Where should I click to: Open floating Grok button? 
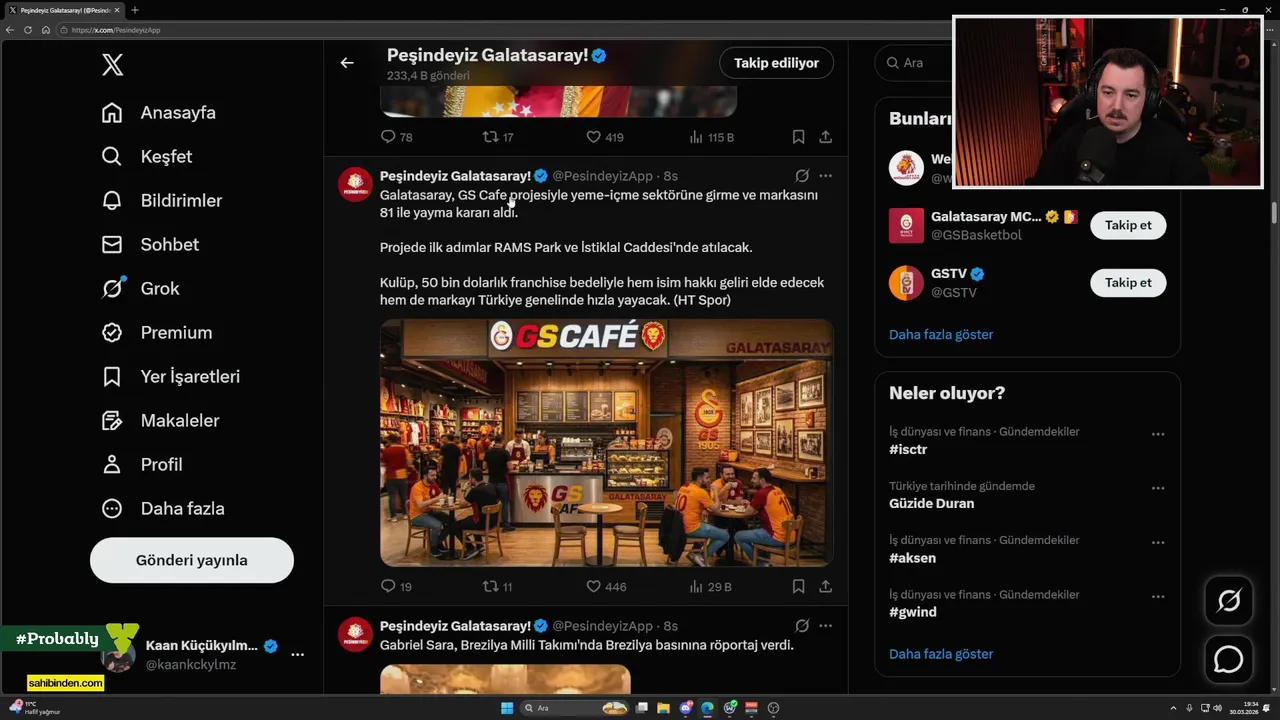[1228, 601]
